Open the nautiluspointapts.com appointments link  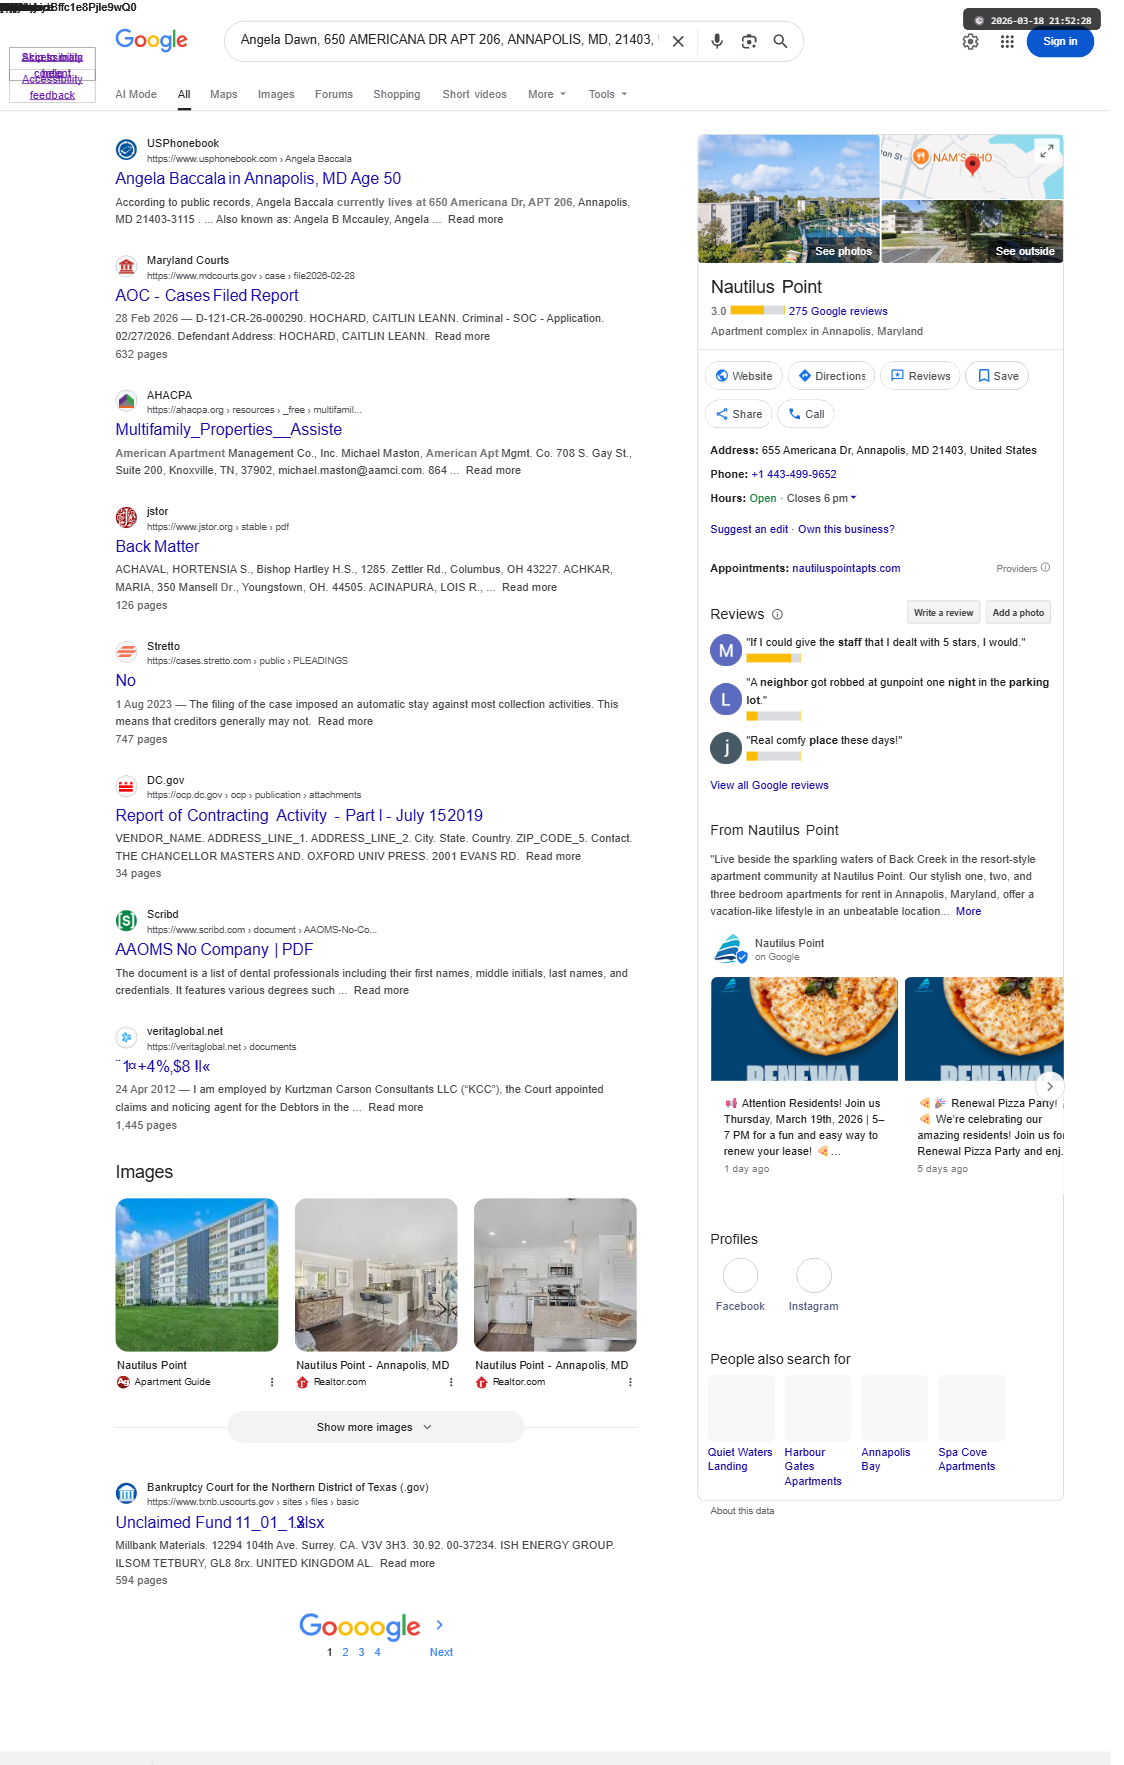[x=846, y=569]
